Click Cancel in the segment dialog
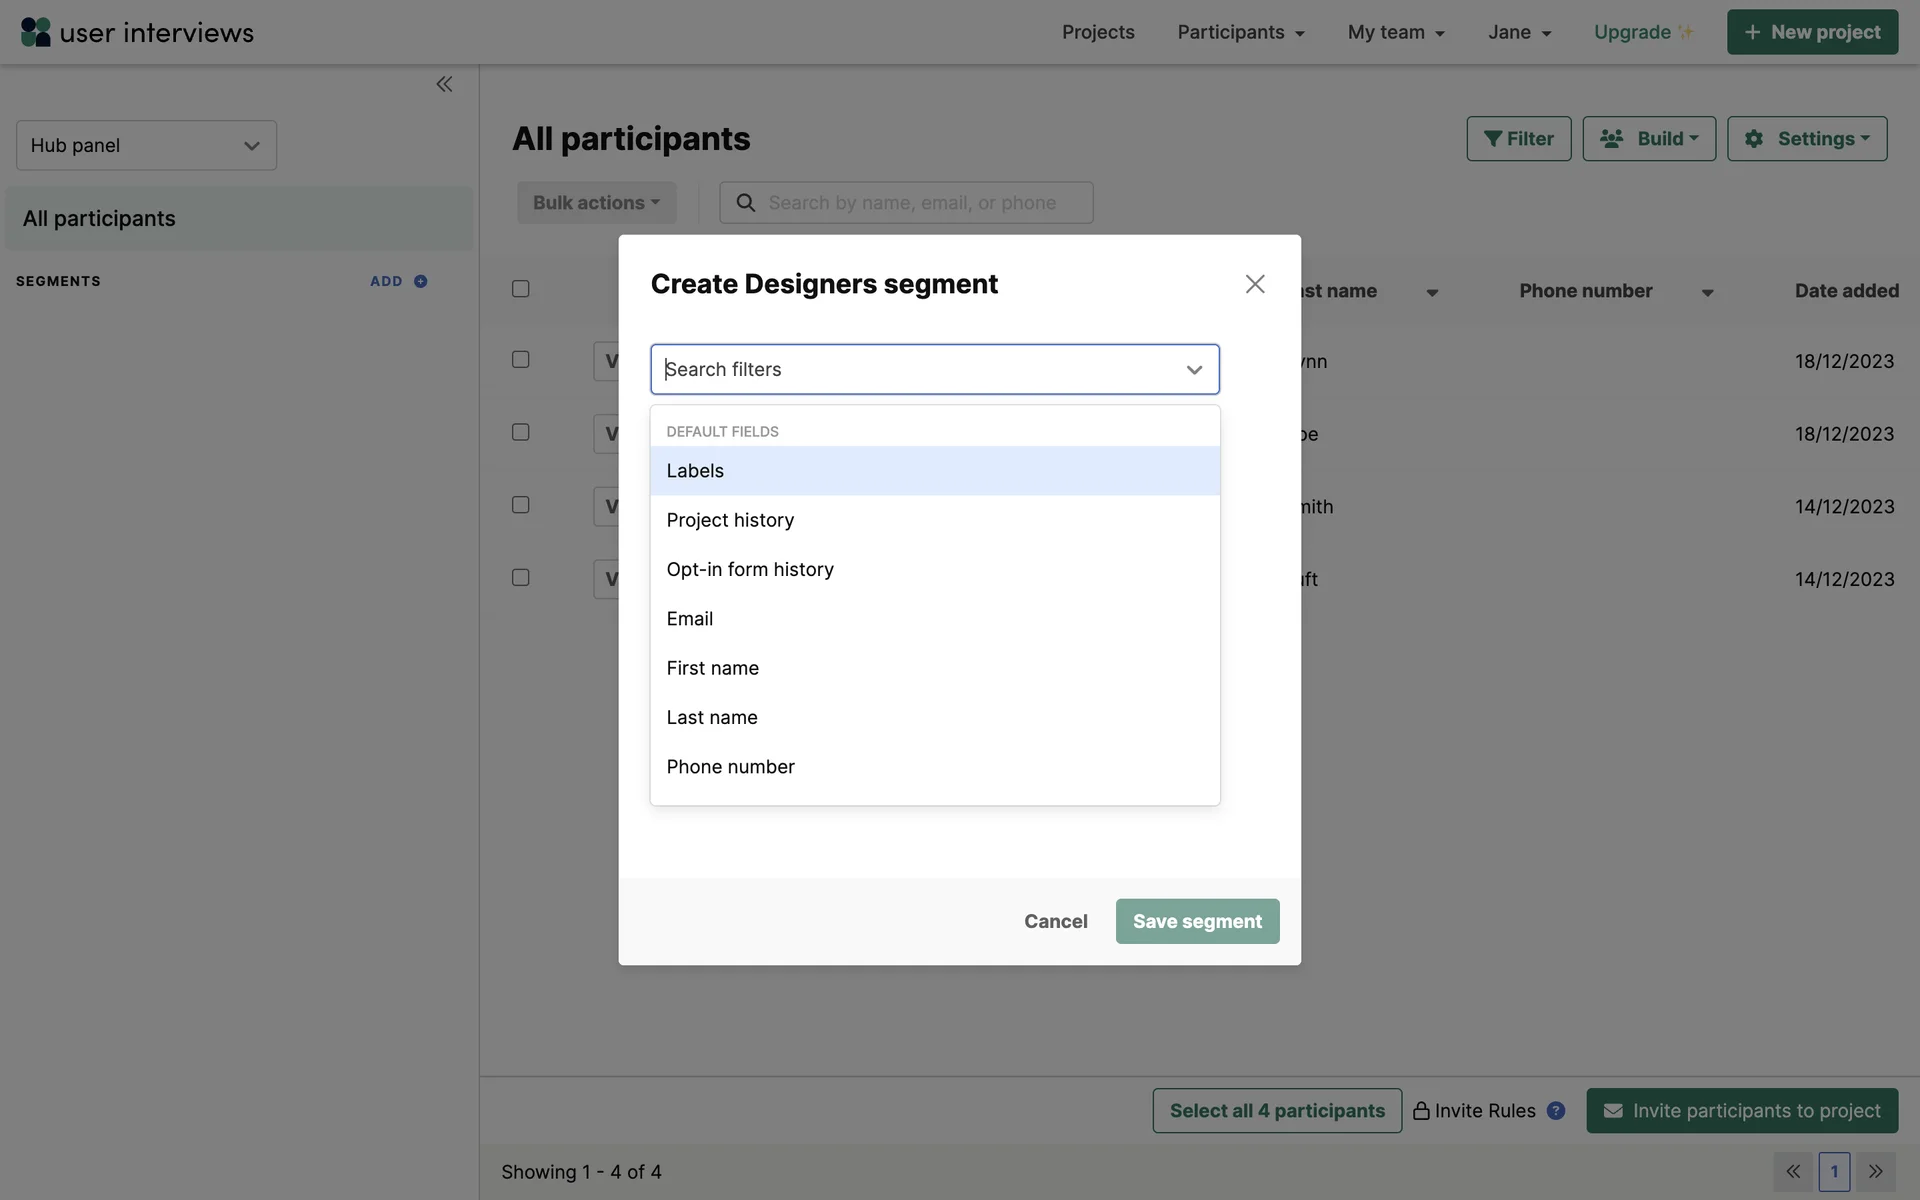 pos(1055,921)
